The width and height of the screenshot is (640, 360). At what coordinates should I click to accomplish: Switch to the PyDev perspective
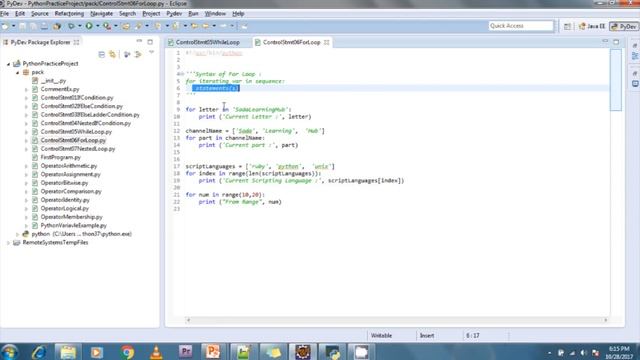pyautogui.click(x=624, y=26)
